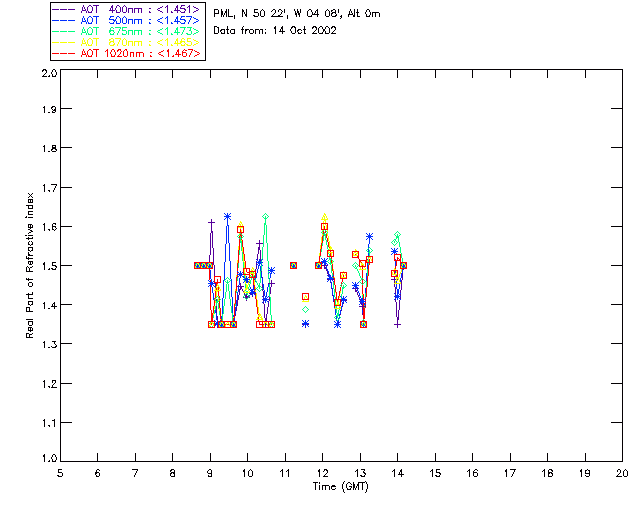This screenshot has width=640, height=512.
Task: Click the yellow diamond peak near 12 GMT
Action: click(x=324, y=217)
